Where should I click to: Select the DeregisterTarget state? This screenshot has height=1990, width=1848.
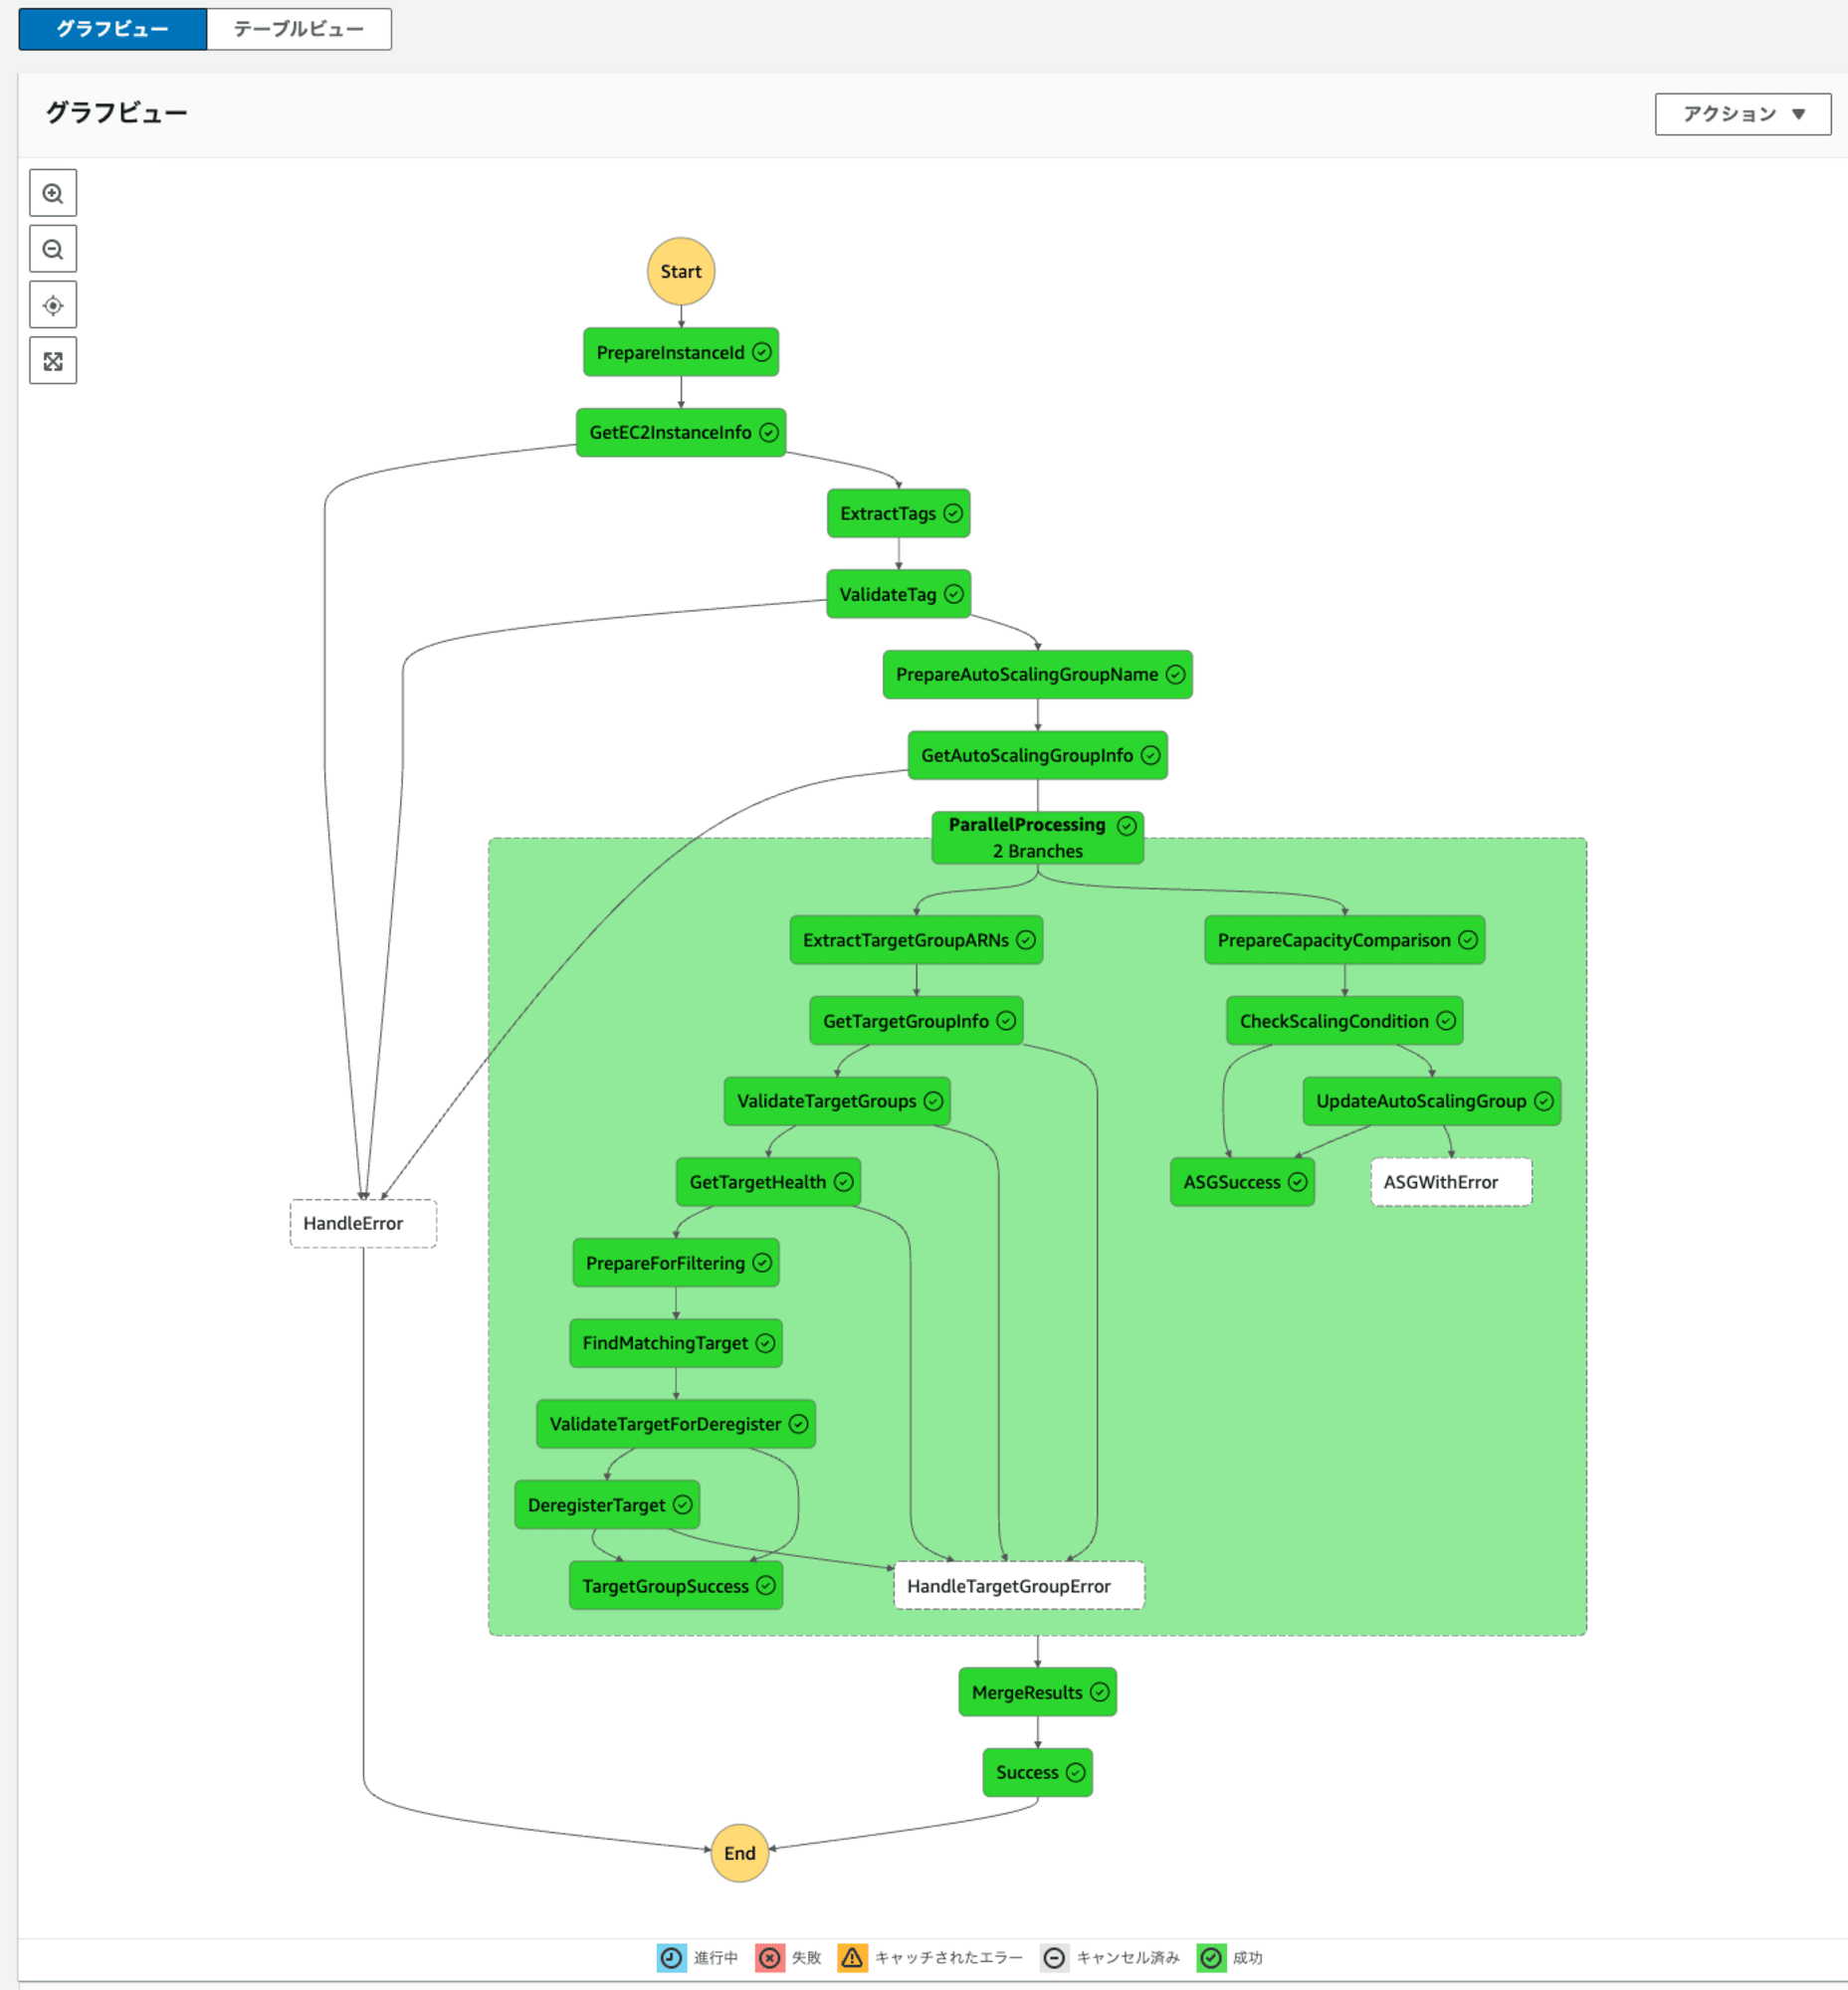[607, 1505]
